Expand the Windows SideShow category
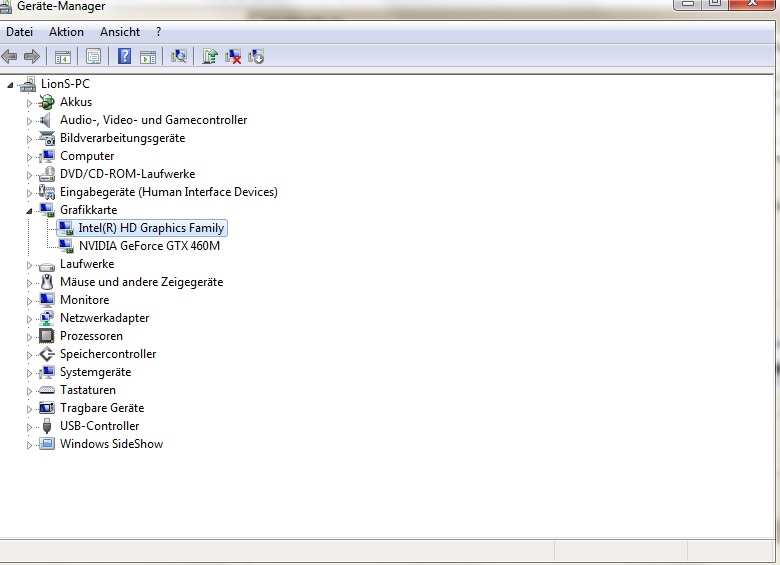 pyautogui.click(x=29, y=445)
